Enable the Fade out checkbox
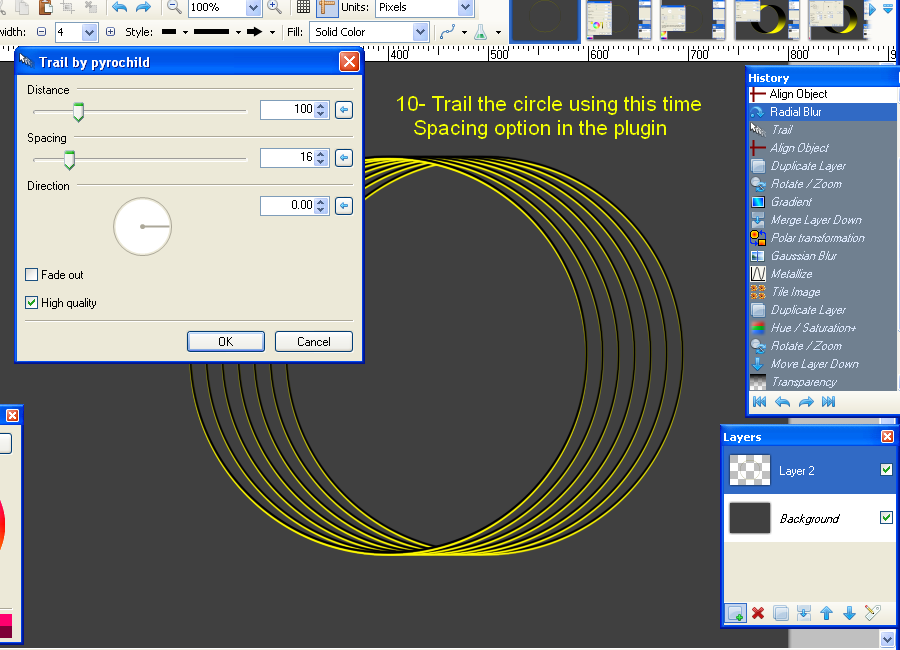Screen dimensions: 900x650 tap(32, 274)
